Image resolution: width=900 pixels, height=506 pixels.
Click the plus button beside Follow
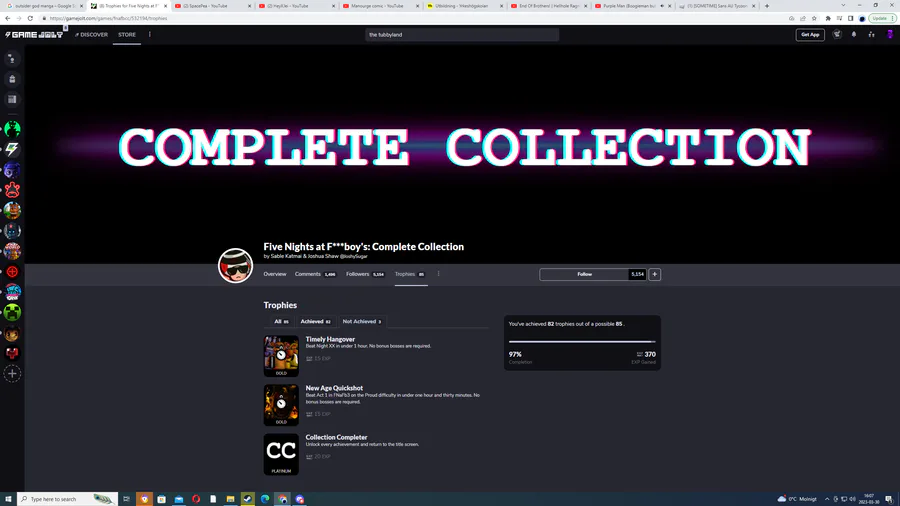[x=654, y=274]
